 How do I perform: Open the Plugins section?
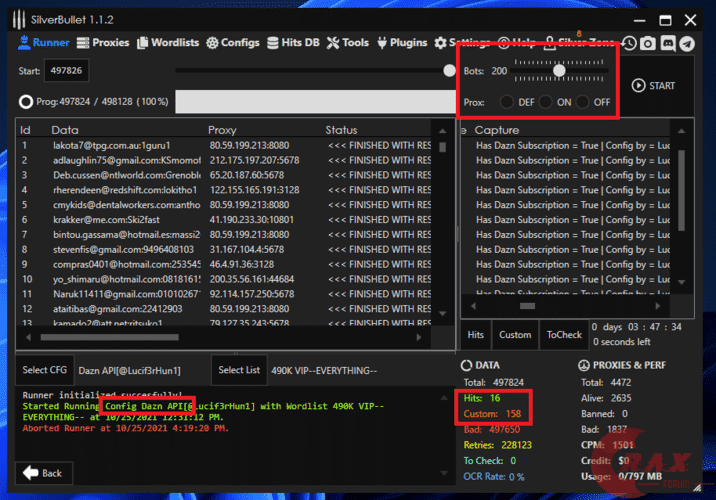coord(402,43)
